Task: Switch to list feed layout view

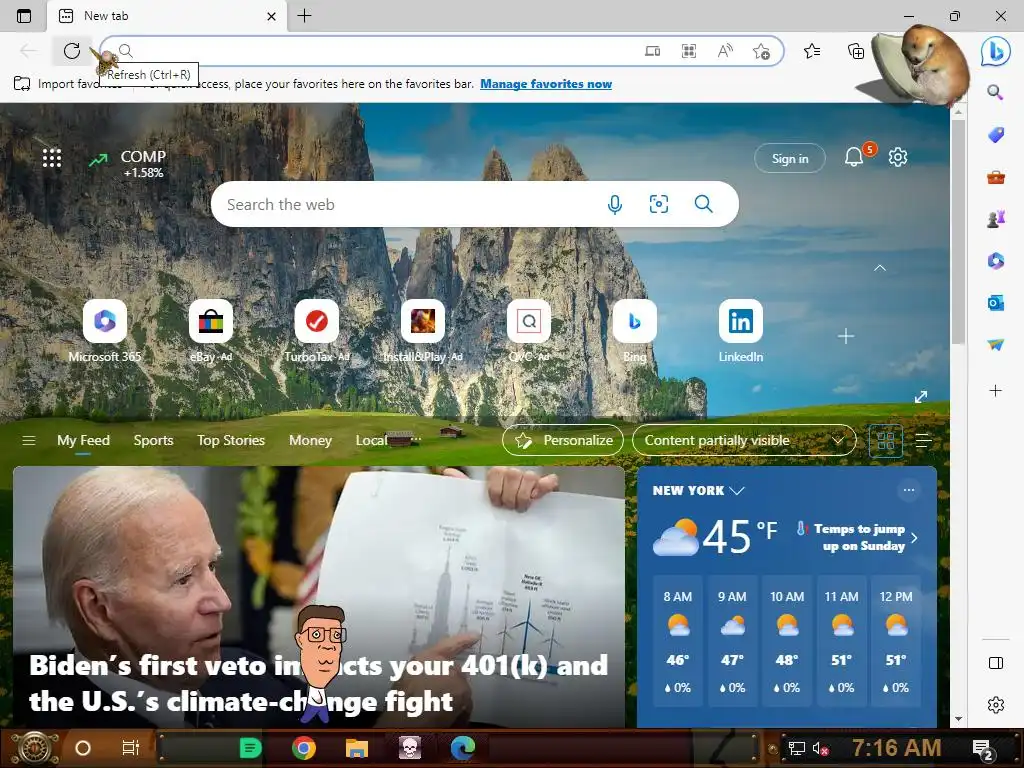Action: point(923,441)
